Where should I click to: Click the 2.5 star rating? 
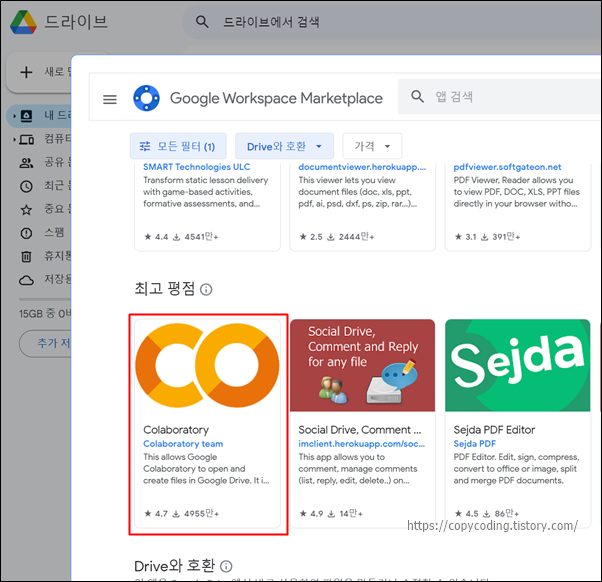pyautogui.click(x=311, y=237)
